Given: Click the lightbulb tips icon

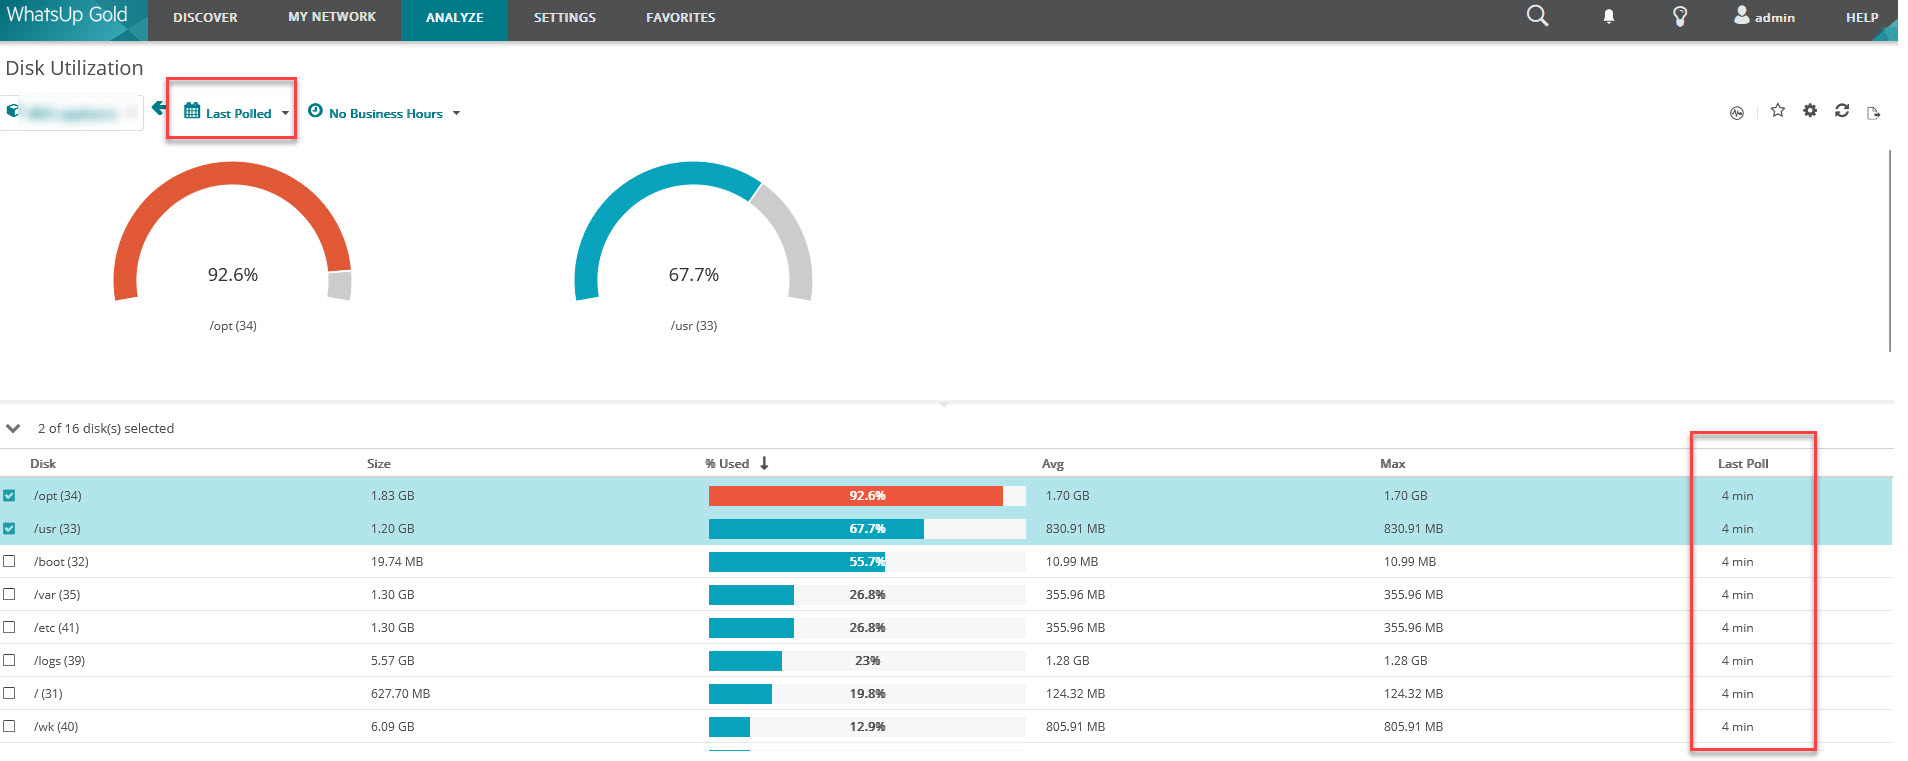Looking at the screenshot, I should point(1680,17).
